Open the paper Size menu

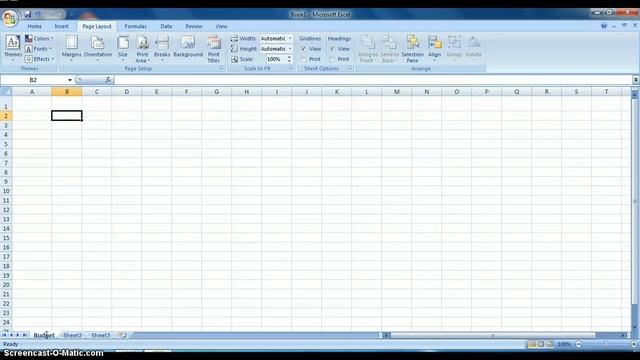(122, 49)
